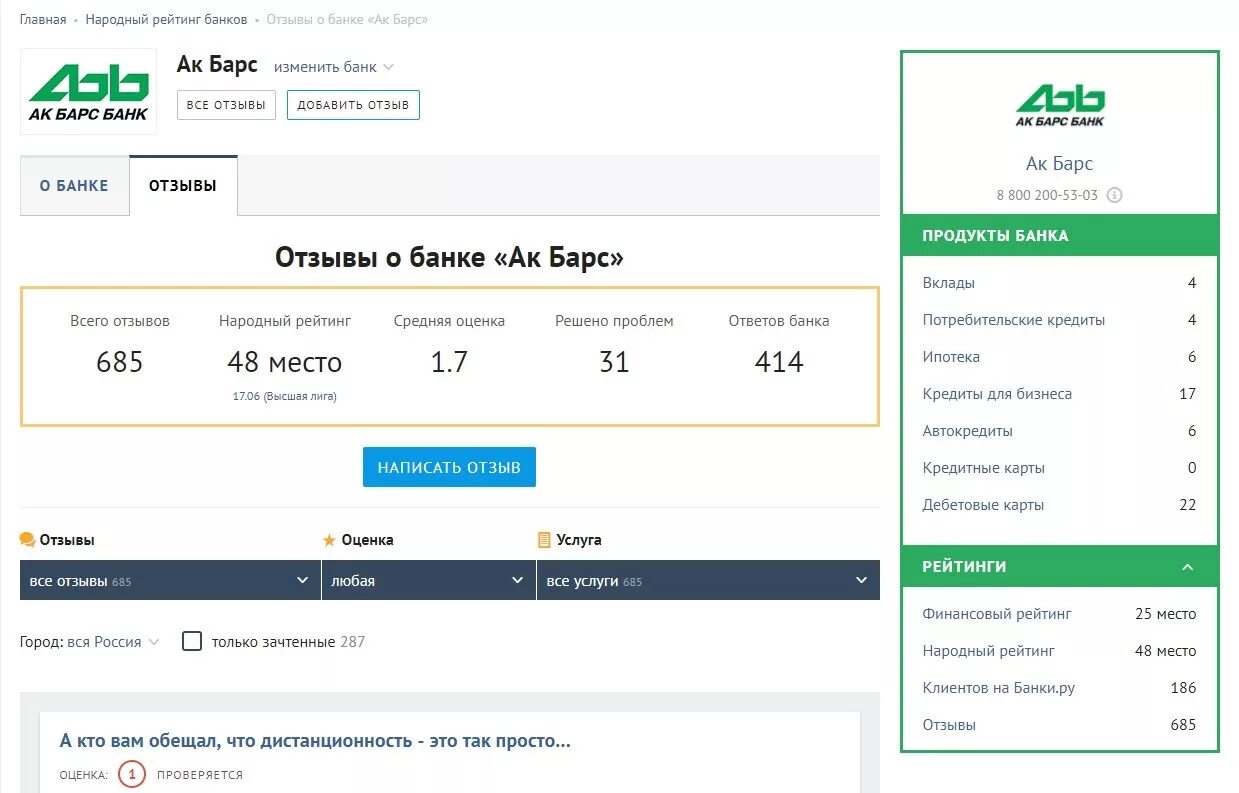Open the Оценка любая dropdown
This screenshot has width=1239, height=793.
tap(429, 580)
